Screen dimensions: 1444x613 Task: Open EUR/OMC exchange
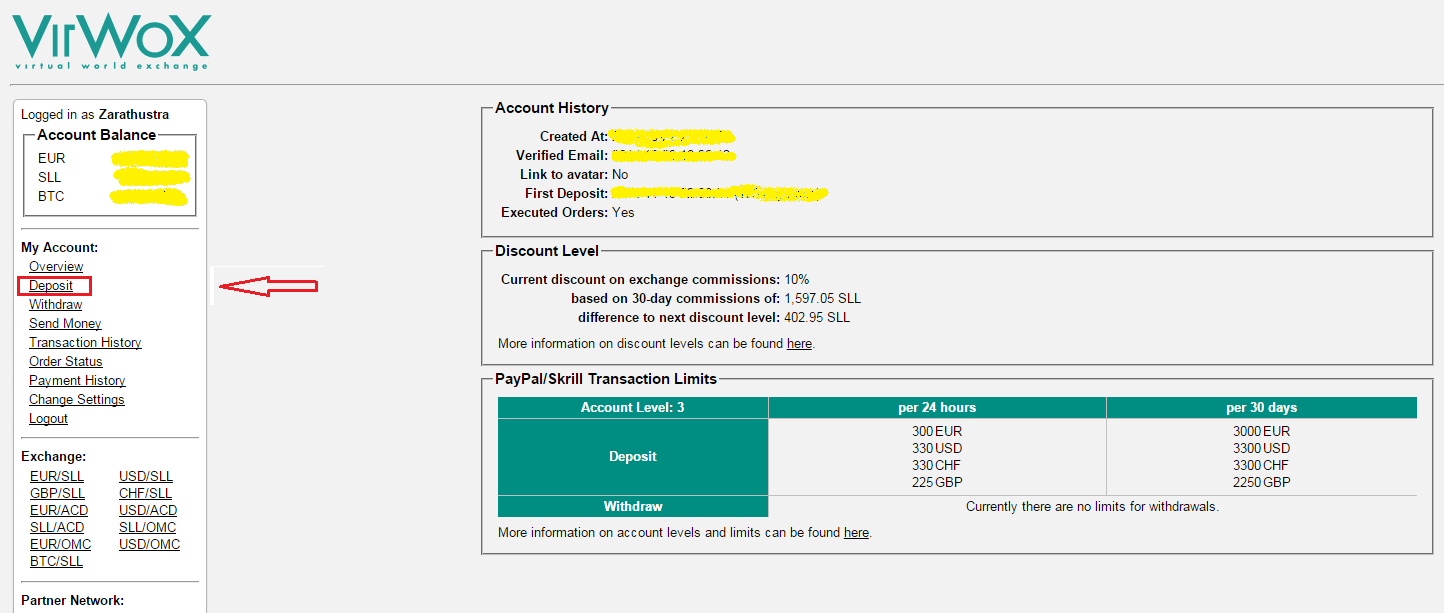pos(60,544)
